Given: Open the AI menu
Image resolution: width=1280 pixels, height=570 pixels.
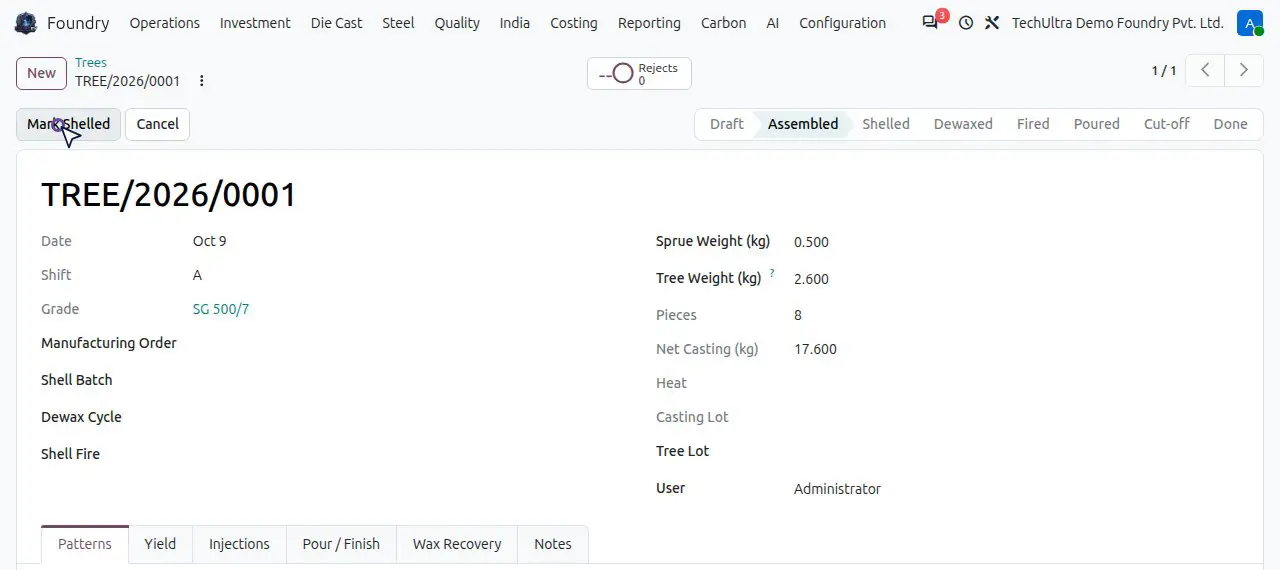Looking at the screenshot, I should [x=773, y=23].
